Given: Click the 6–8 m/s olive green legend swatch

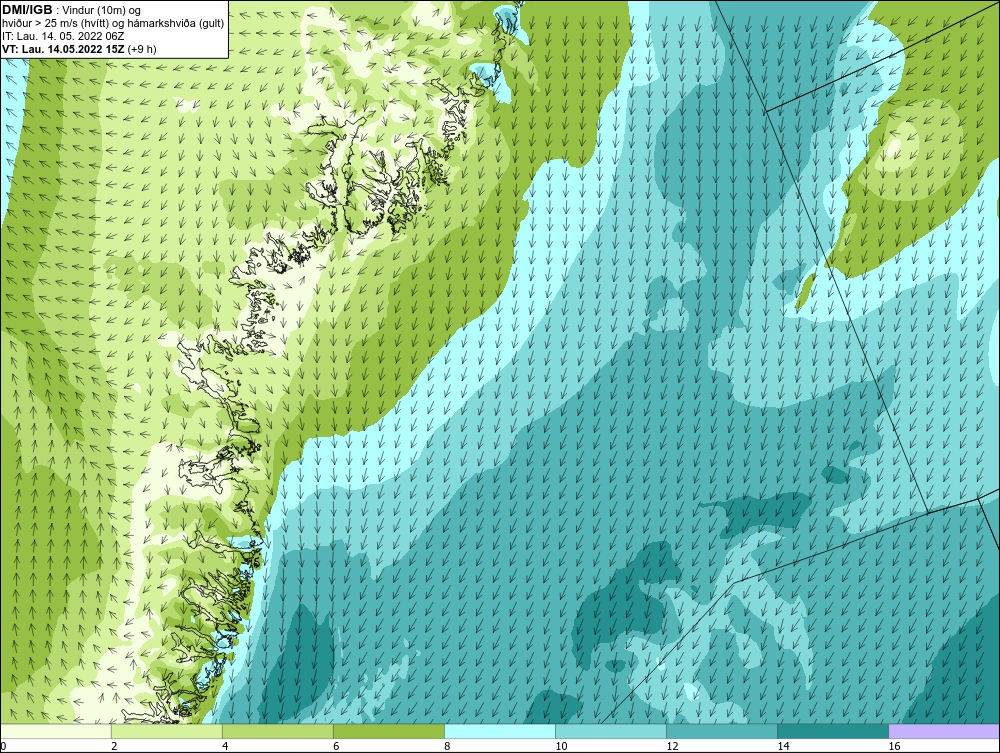Looking at the screenshot, I should tap(388, 731).
